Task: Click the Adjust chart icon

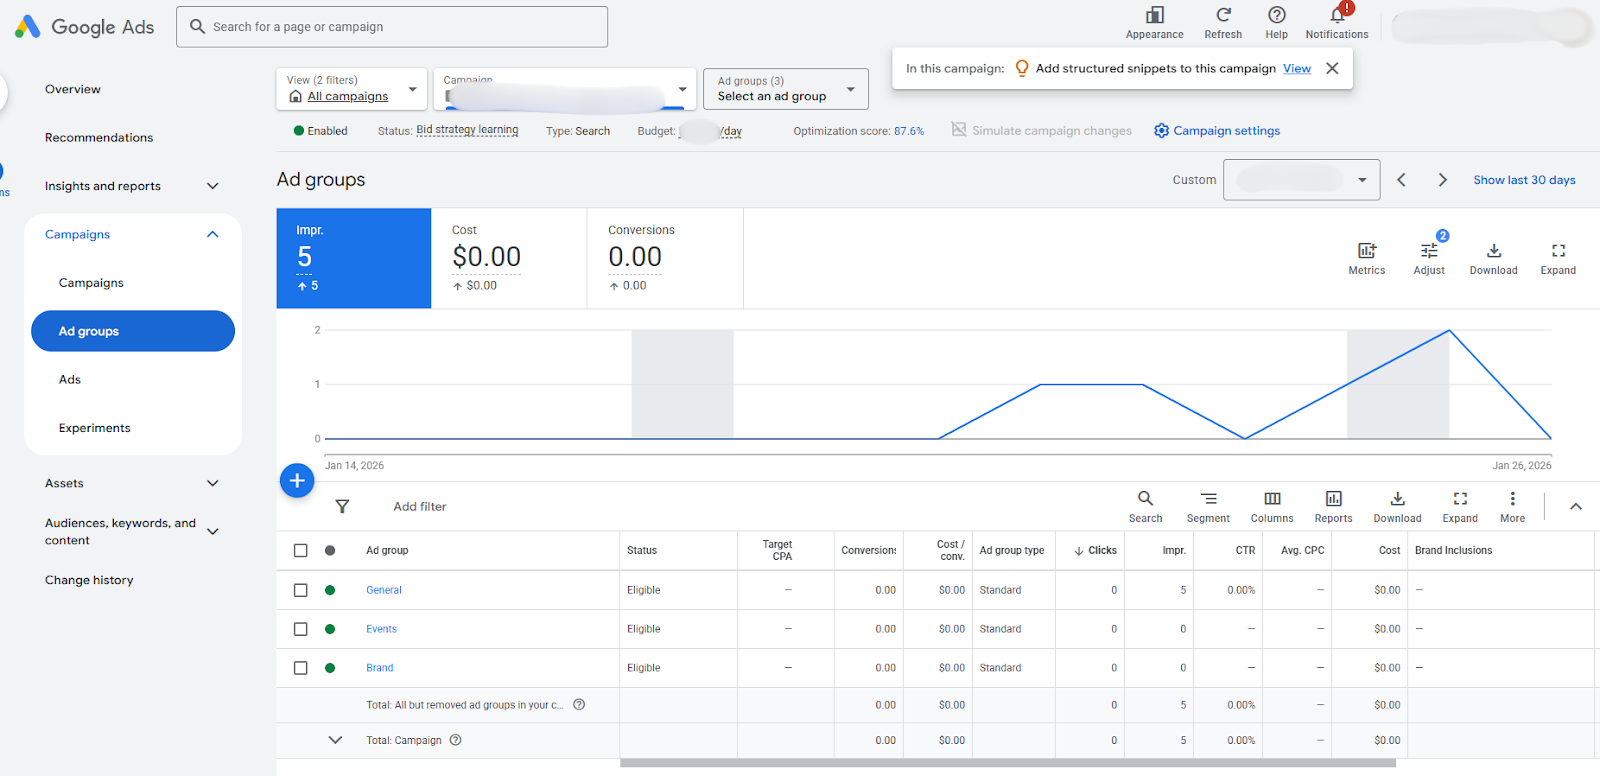Action: click(1428, 252)
